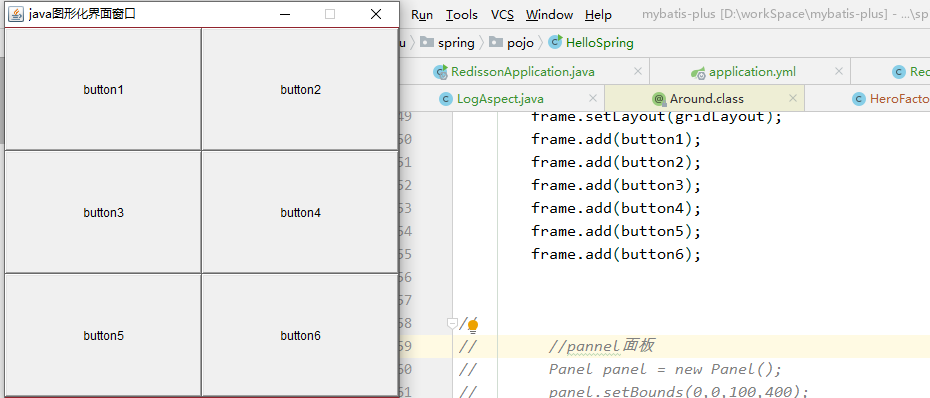Close the RedissonApplication.java tab
The width and height of the screenshot is (930, 398).
click(638, 71)
